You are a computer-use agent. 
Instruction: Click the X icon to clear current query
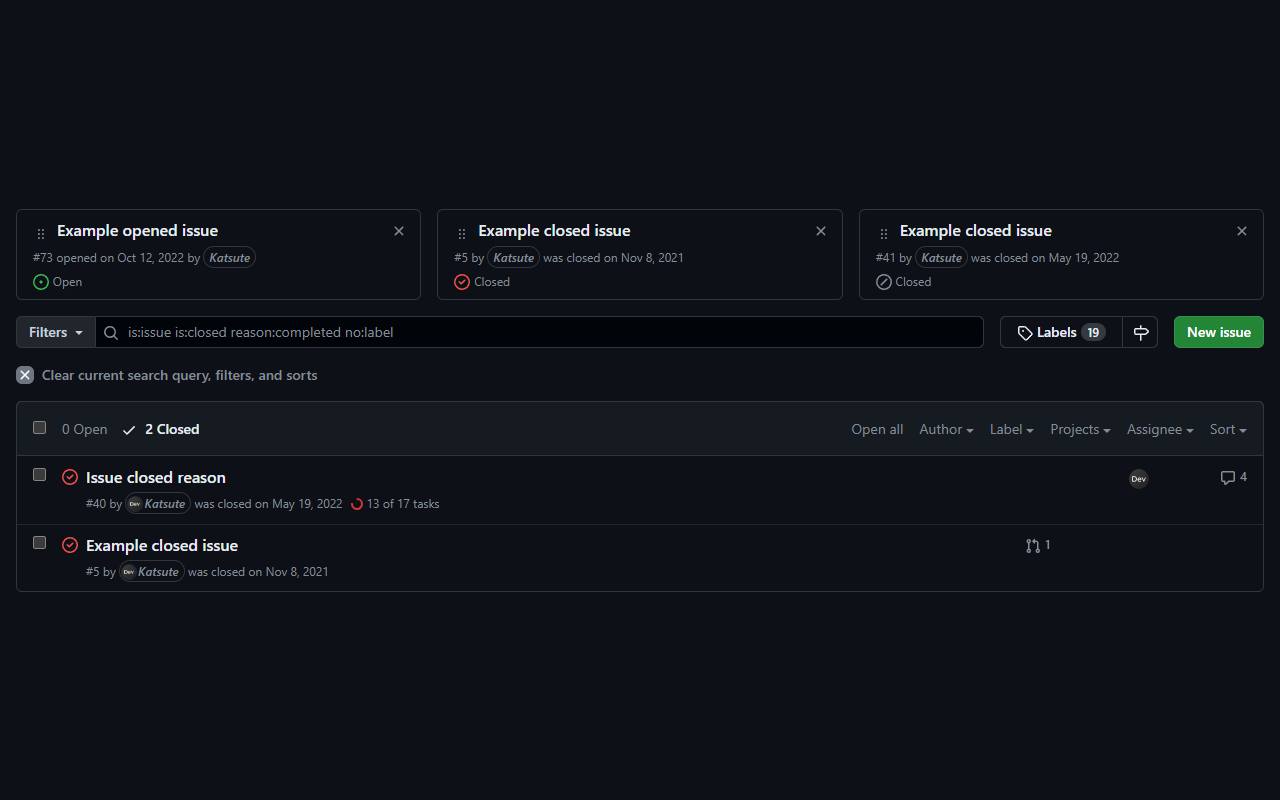click(25, 375)
